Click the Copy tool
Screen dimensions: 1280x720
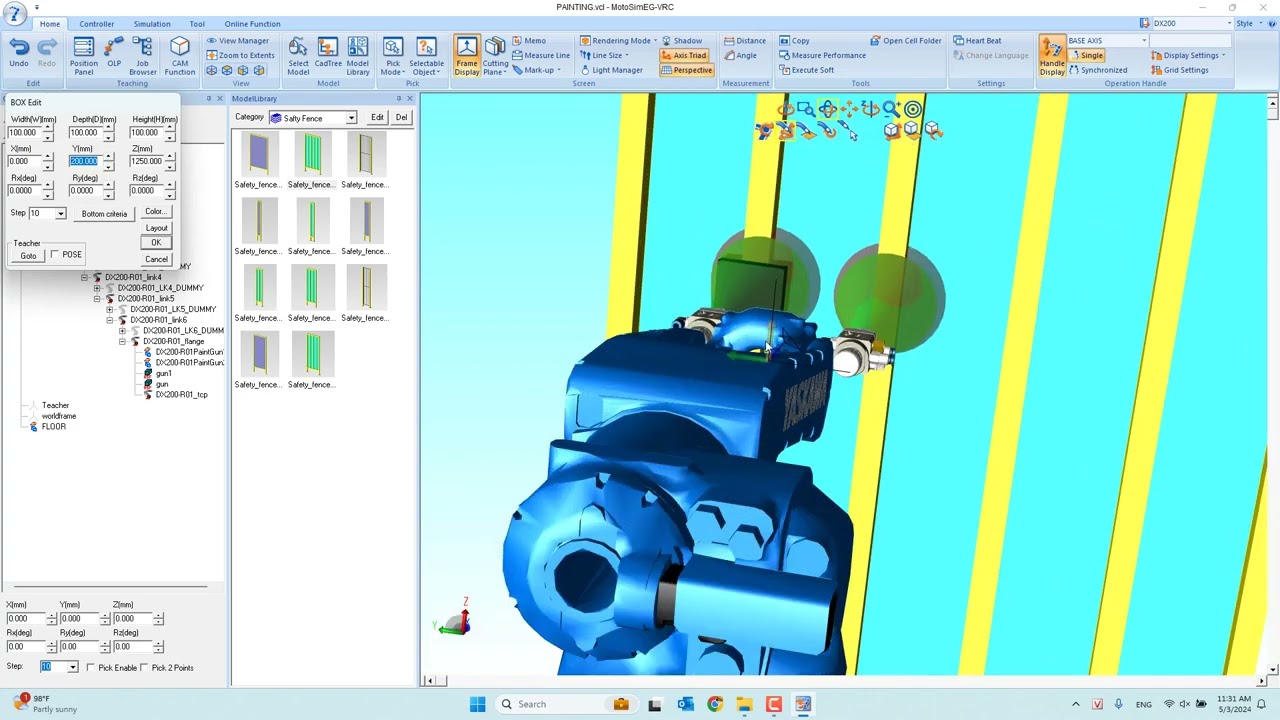[794, 41]
